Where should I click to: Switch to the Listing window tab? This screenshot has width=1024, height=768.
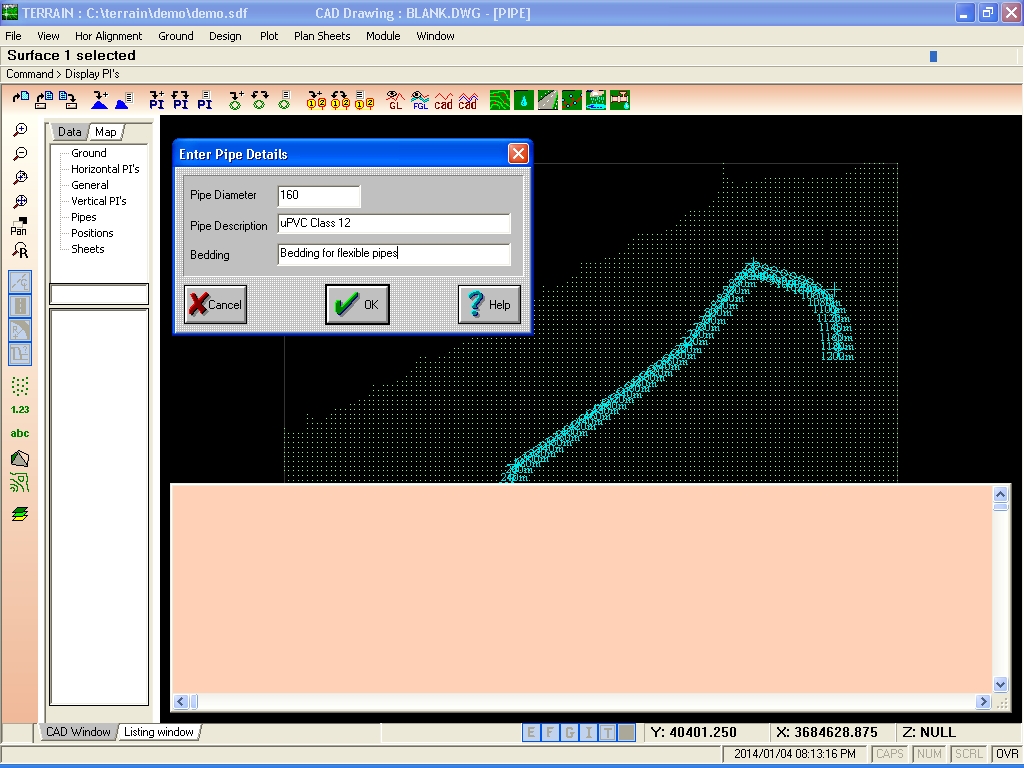pos(159,732)
